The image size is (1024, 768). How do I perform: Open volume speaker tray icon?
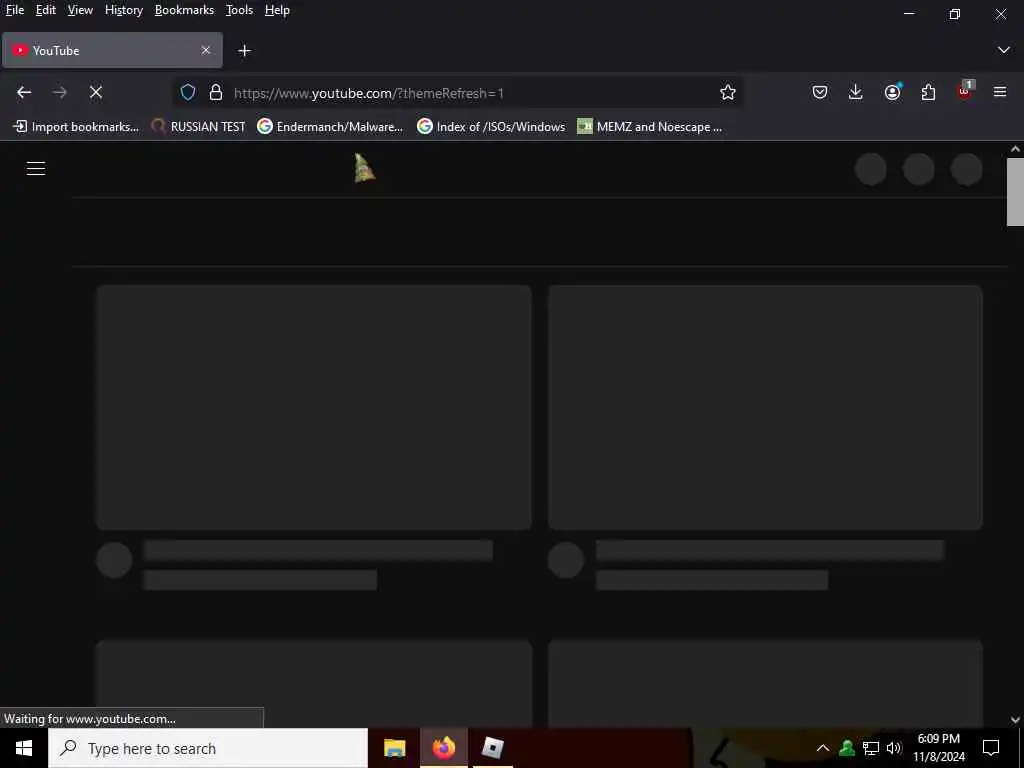click(894, 748)
